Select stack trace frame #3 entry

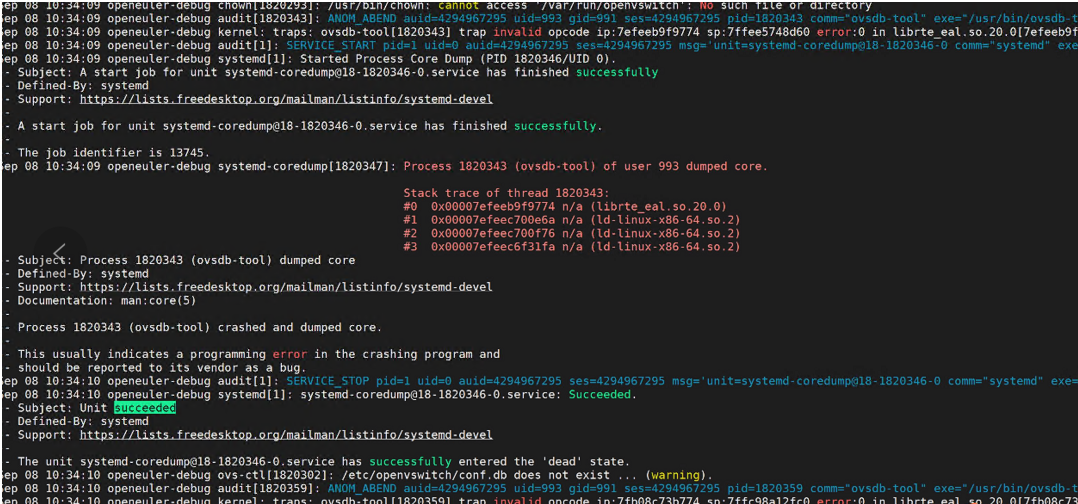pyautogui.click(x=571, y=246)
